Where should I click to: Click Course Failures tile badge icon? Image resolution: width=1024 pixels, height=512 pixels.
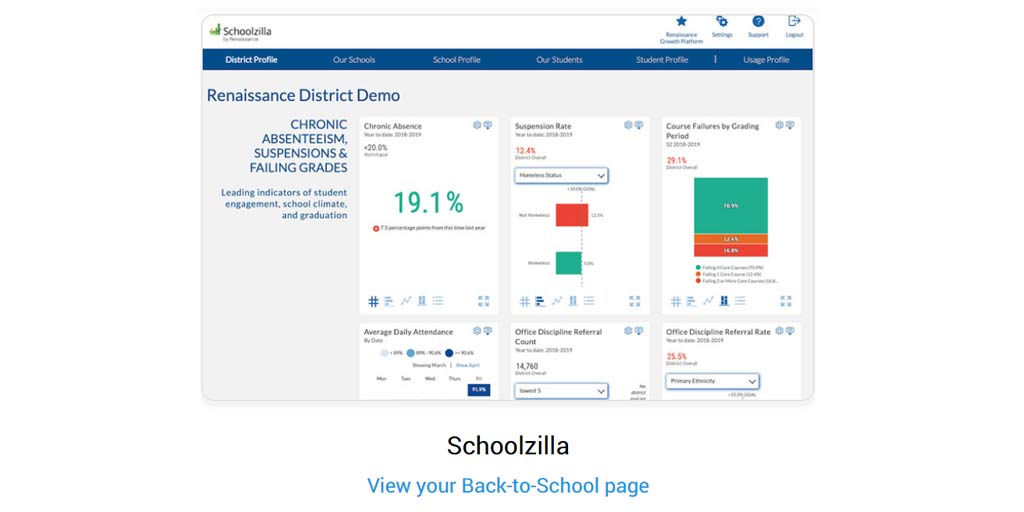(x=790, y=125)
